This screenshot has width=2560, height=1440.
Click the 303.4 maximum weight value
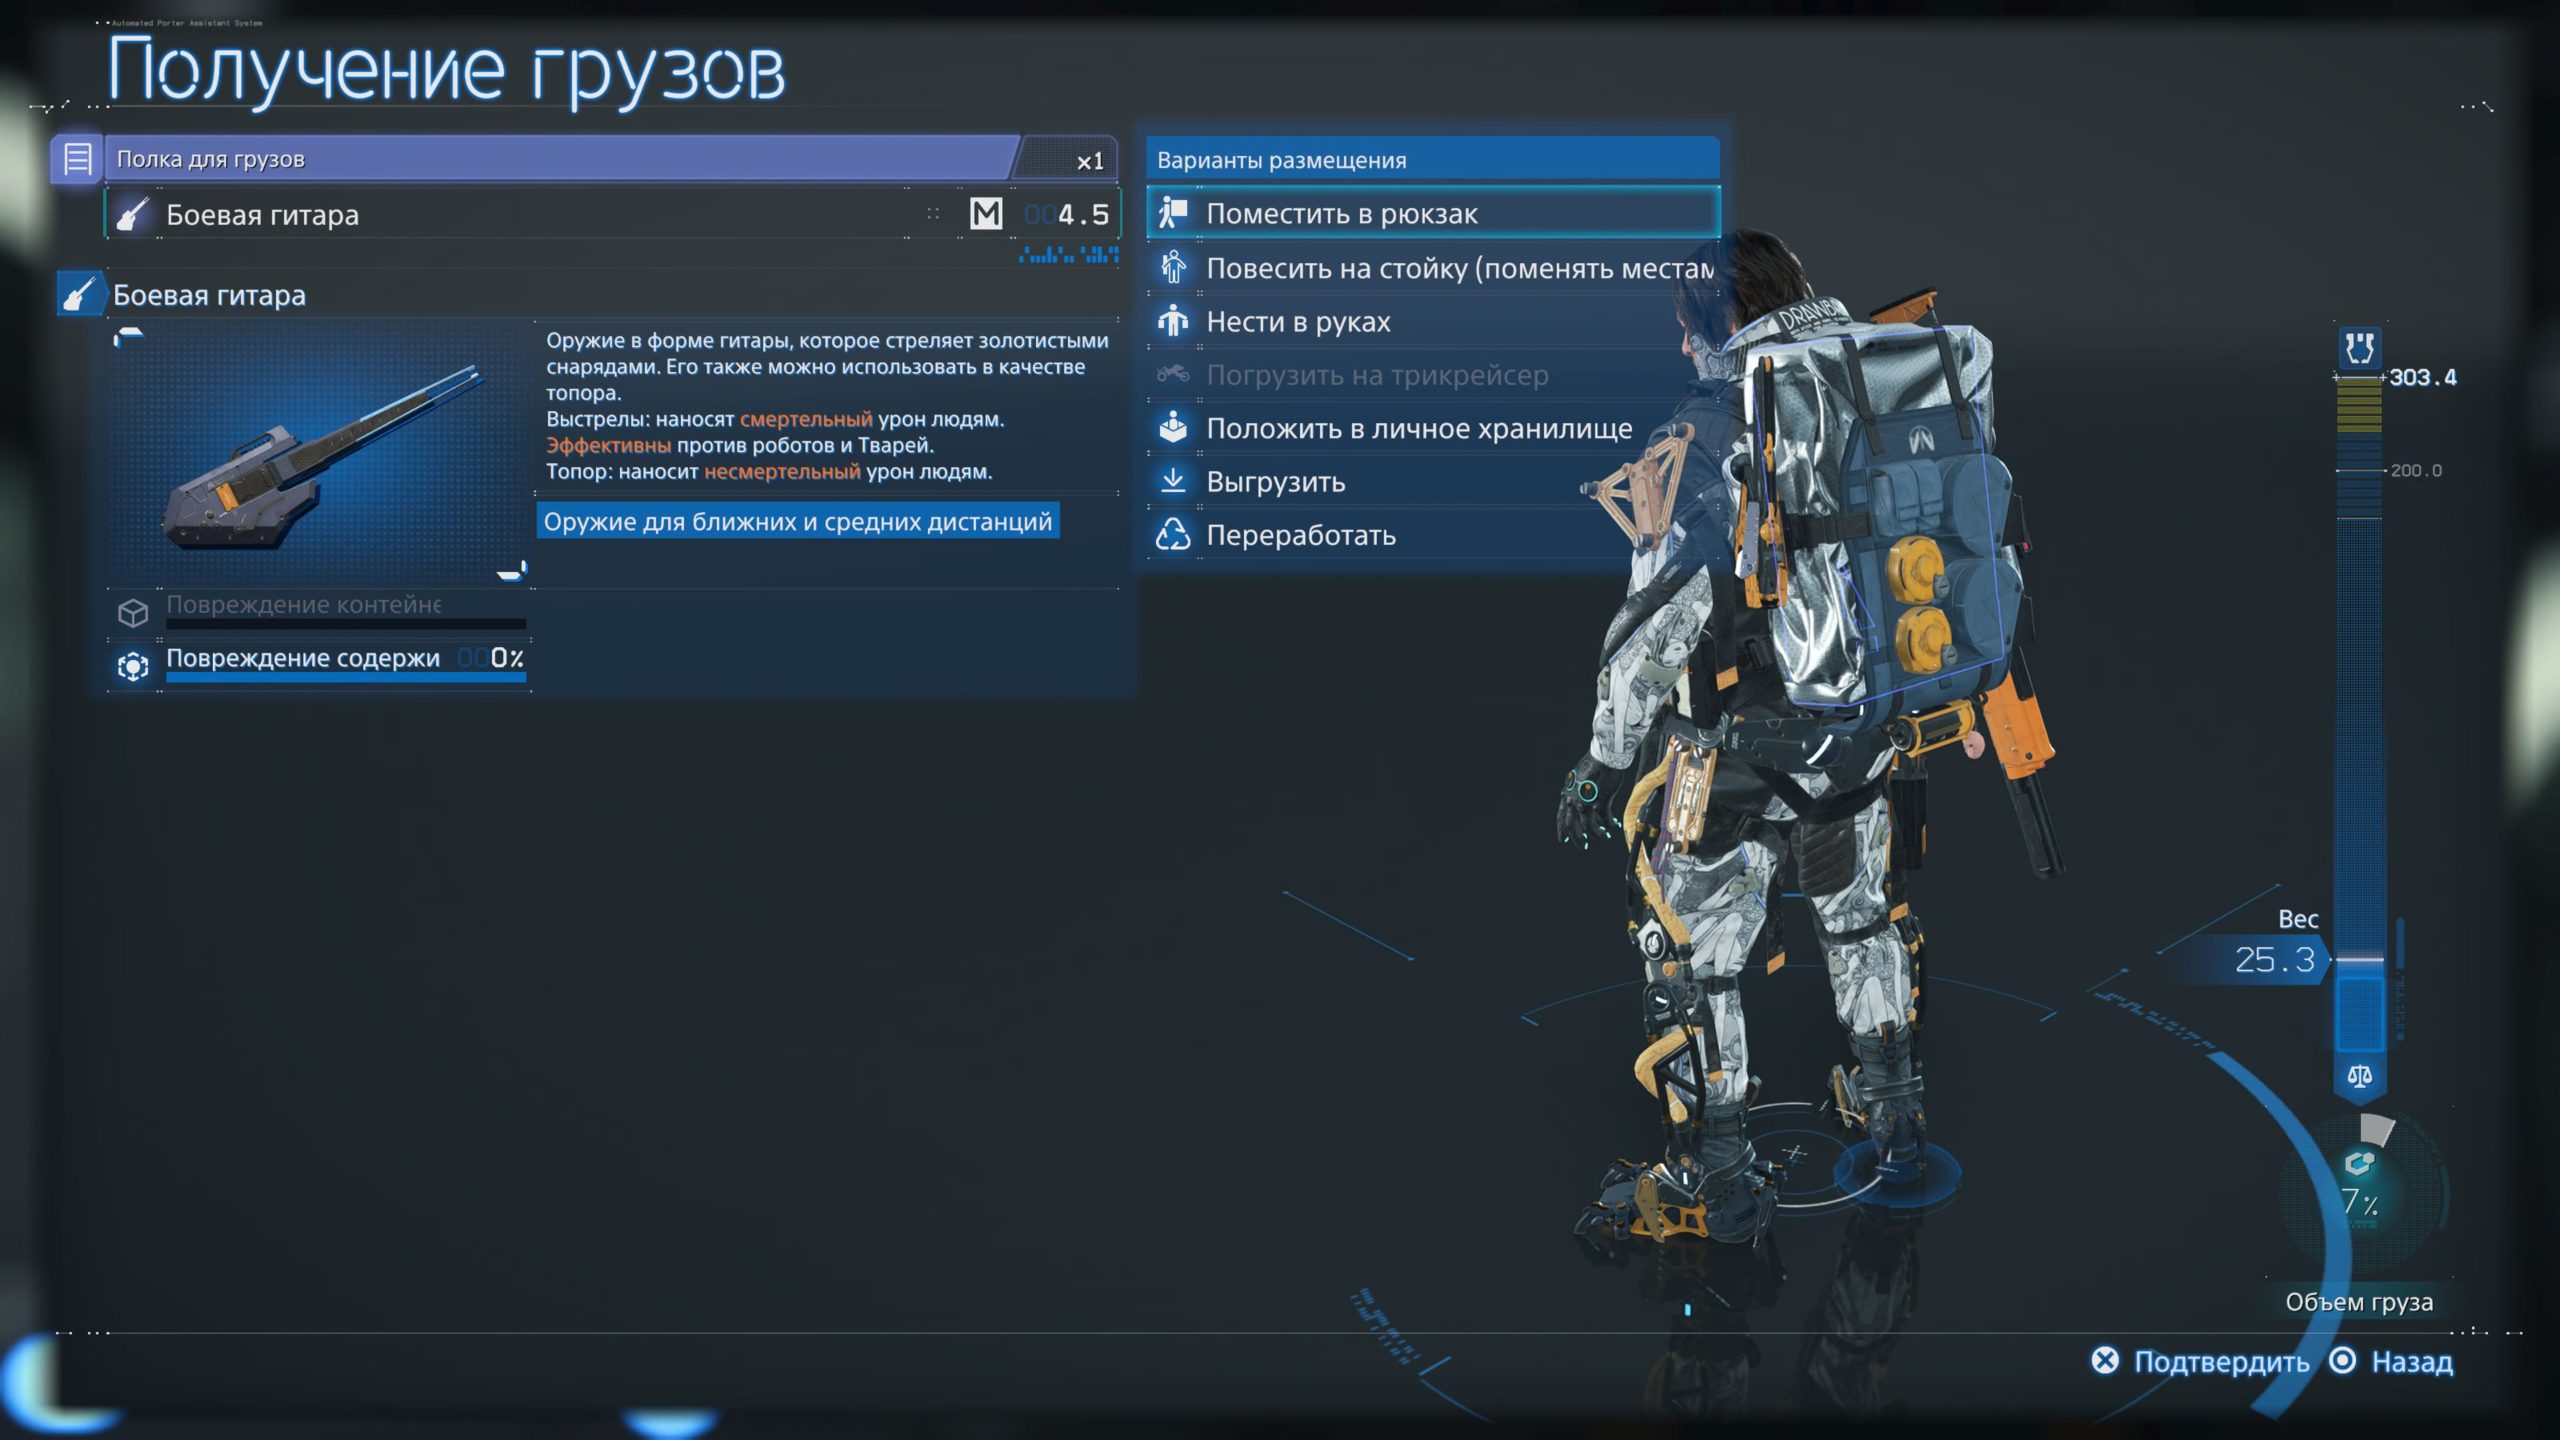pos(2423,377)
